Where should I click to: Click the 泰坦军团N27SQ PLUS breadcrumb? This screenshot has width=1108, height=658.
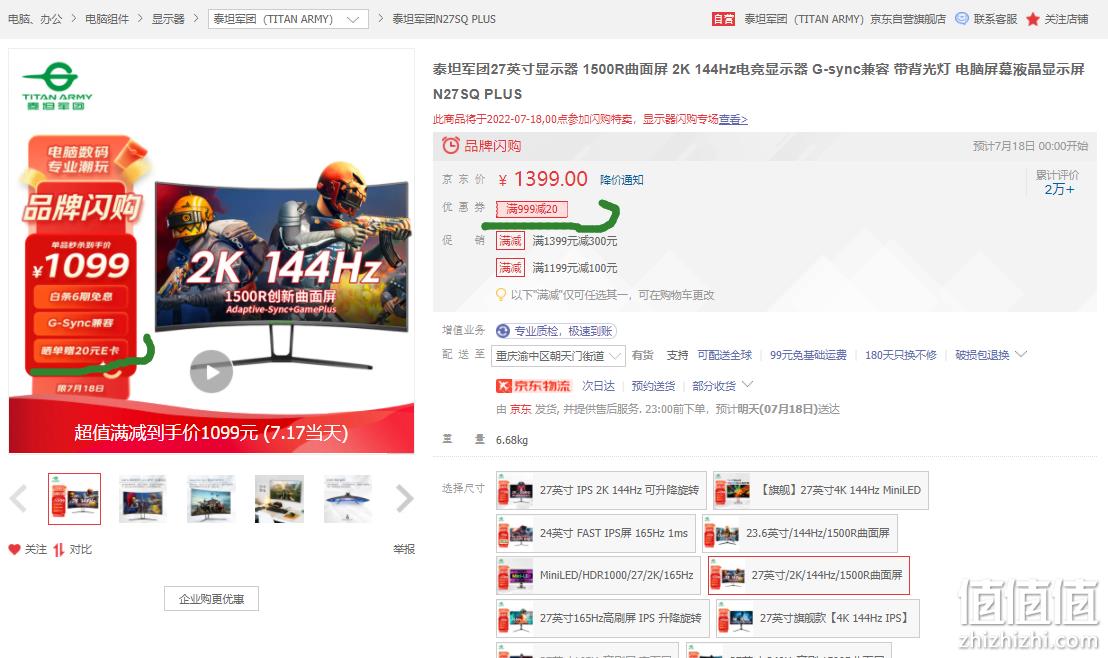444,19
